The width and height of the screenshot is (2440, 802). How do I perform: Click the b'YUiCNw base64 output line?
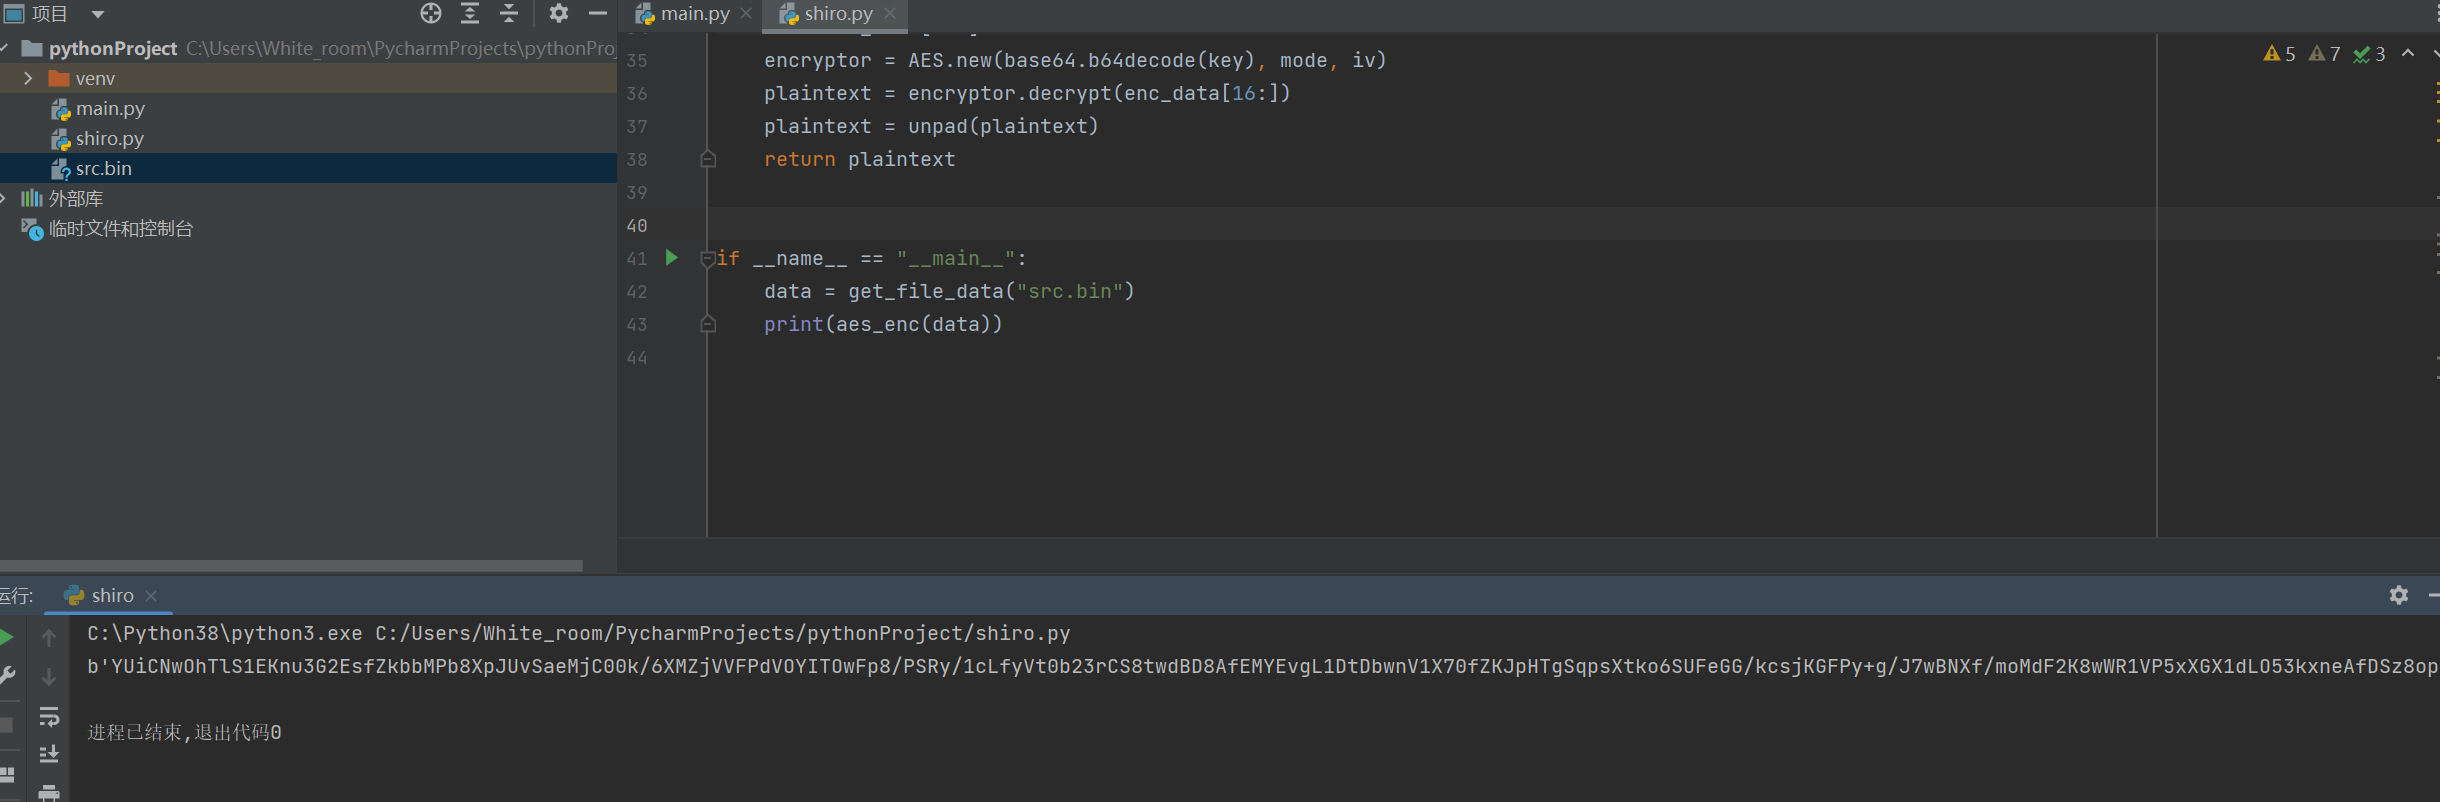point(1263,666)
